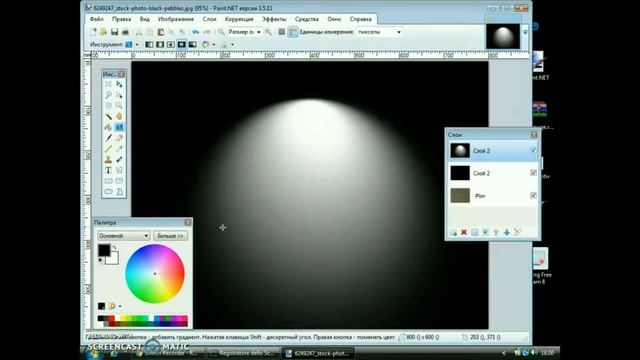
Task: Open the Изображение menu
Action: click(176, 19)
